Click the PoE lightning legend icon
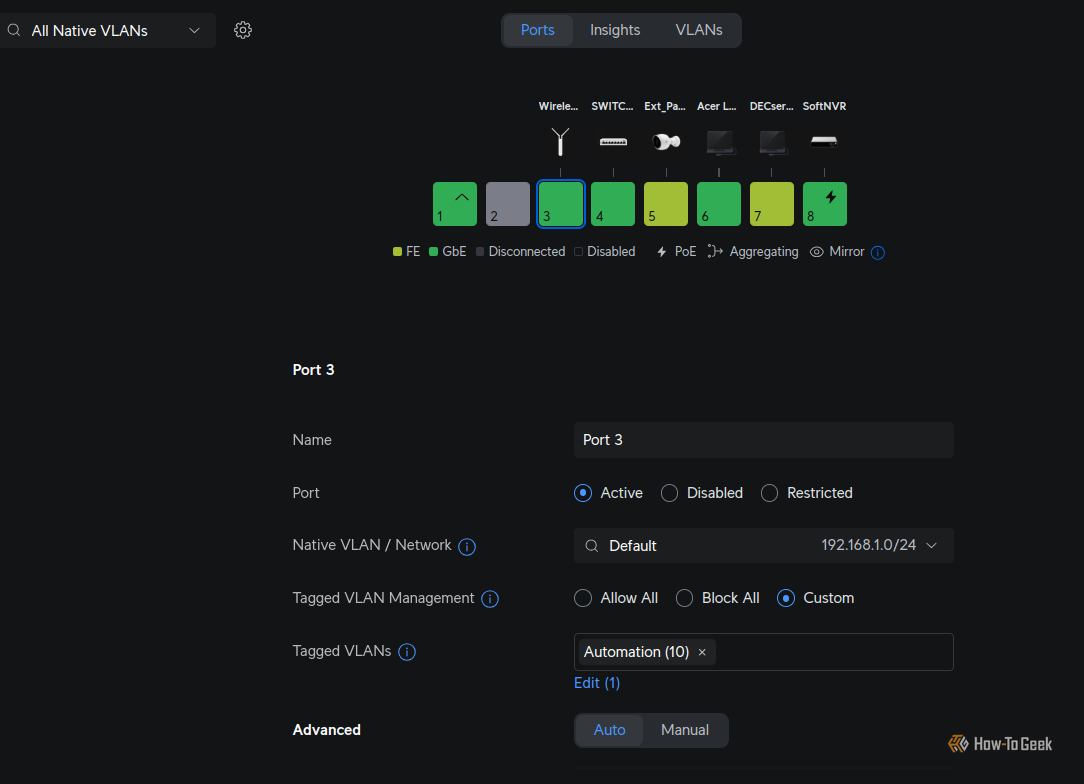The width and height of the screenshot is (1084, 784). click(x=662, y=252)
